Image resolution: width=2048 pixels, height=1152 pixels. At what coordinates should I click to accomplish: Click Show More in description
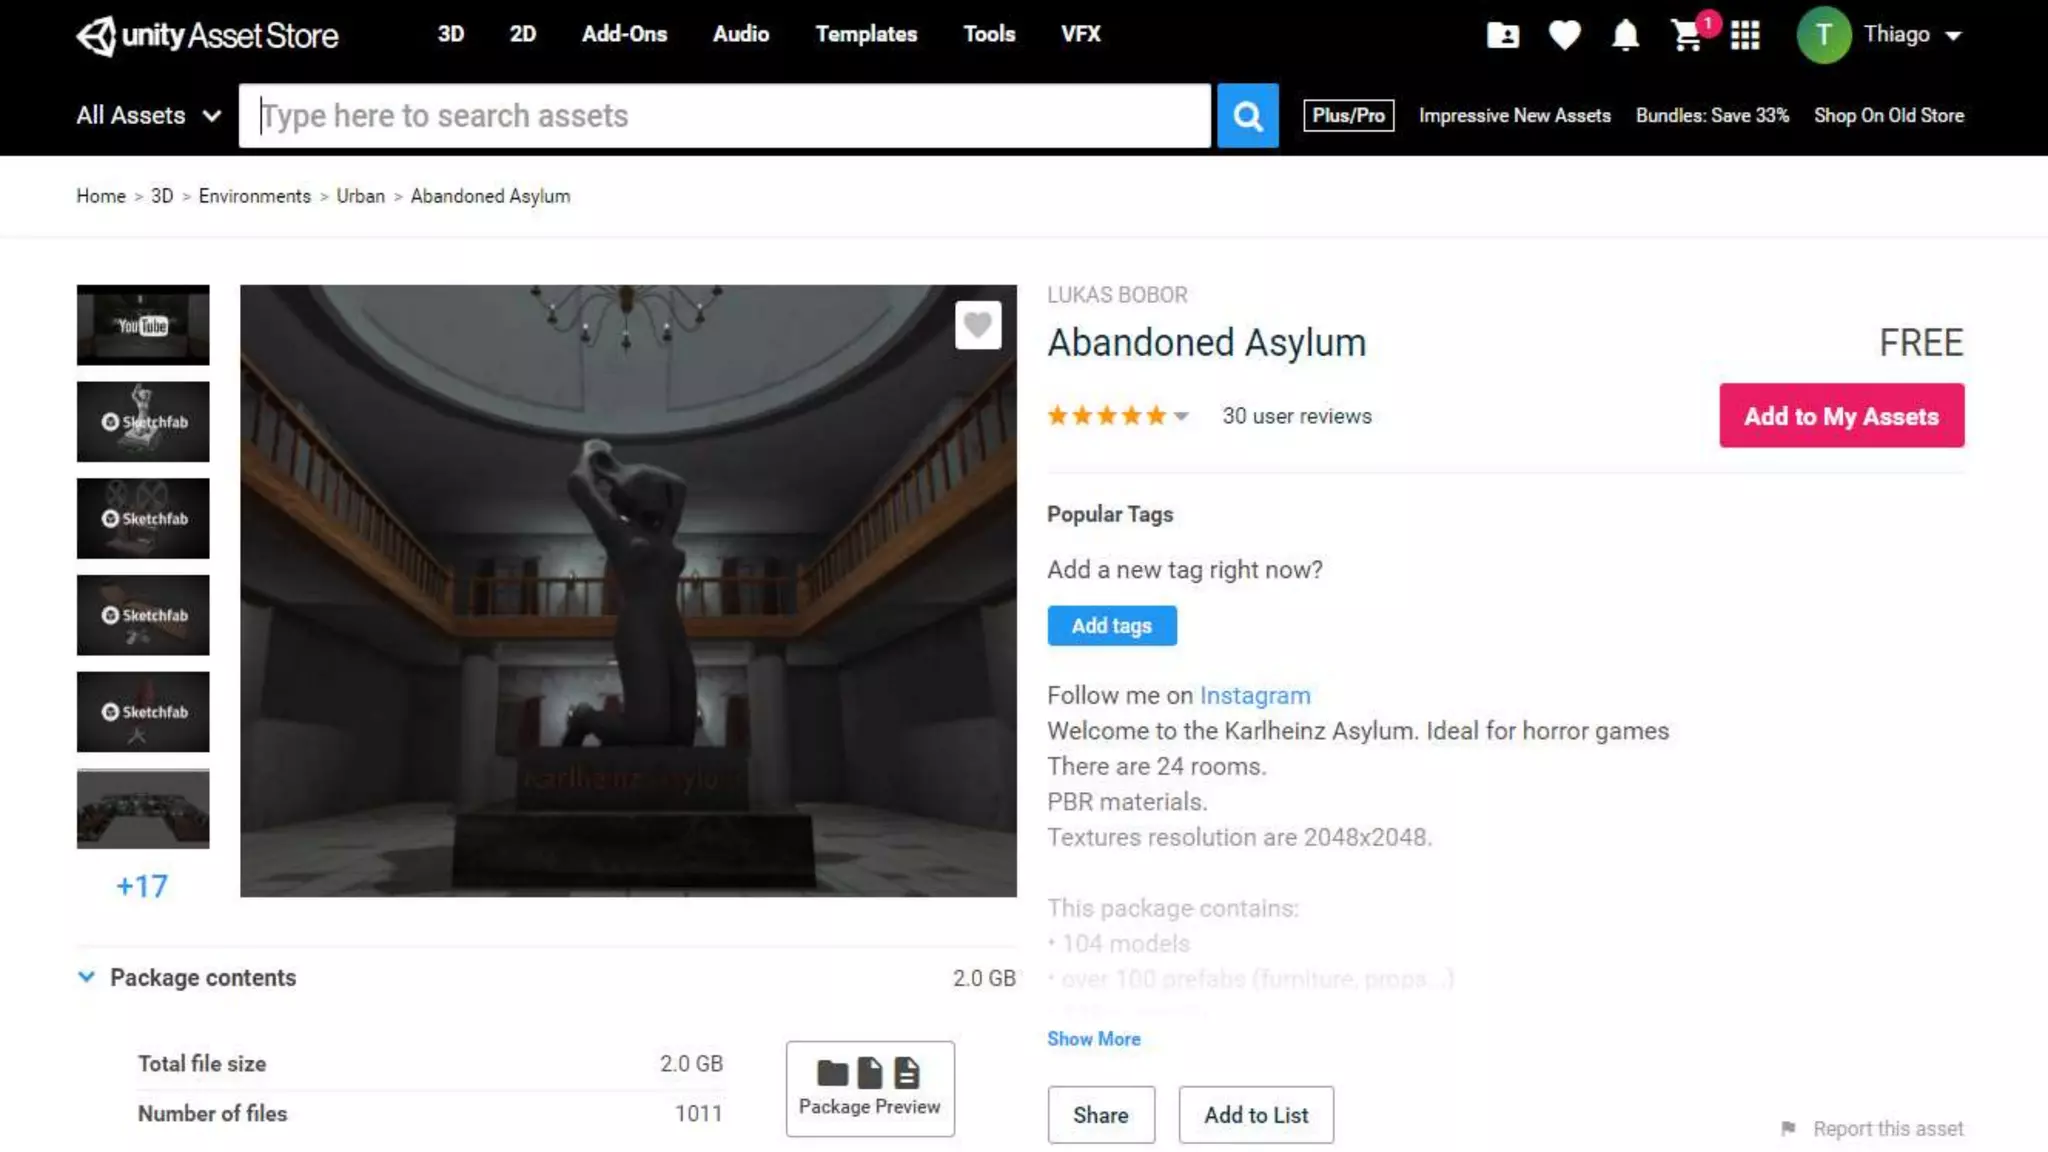point(1093,1038)
